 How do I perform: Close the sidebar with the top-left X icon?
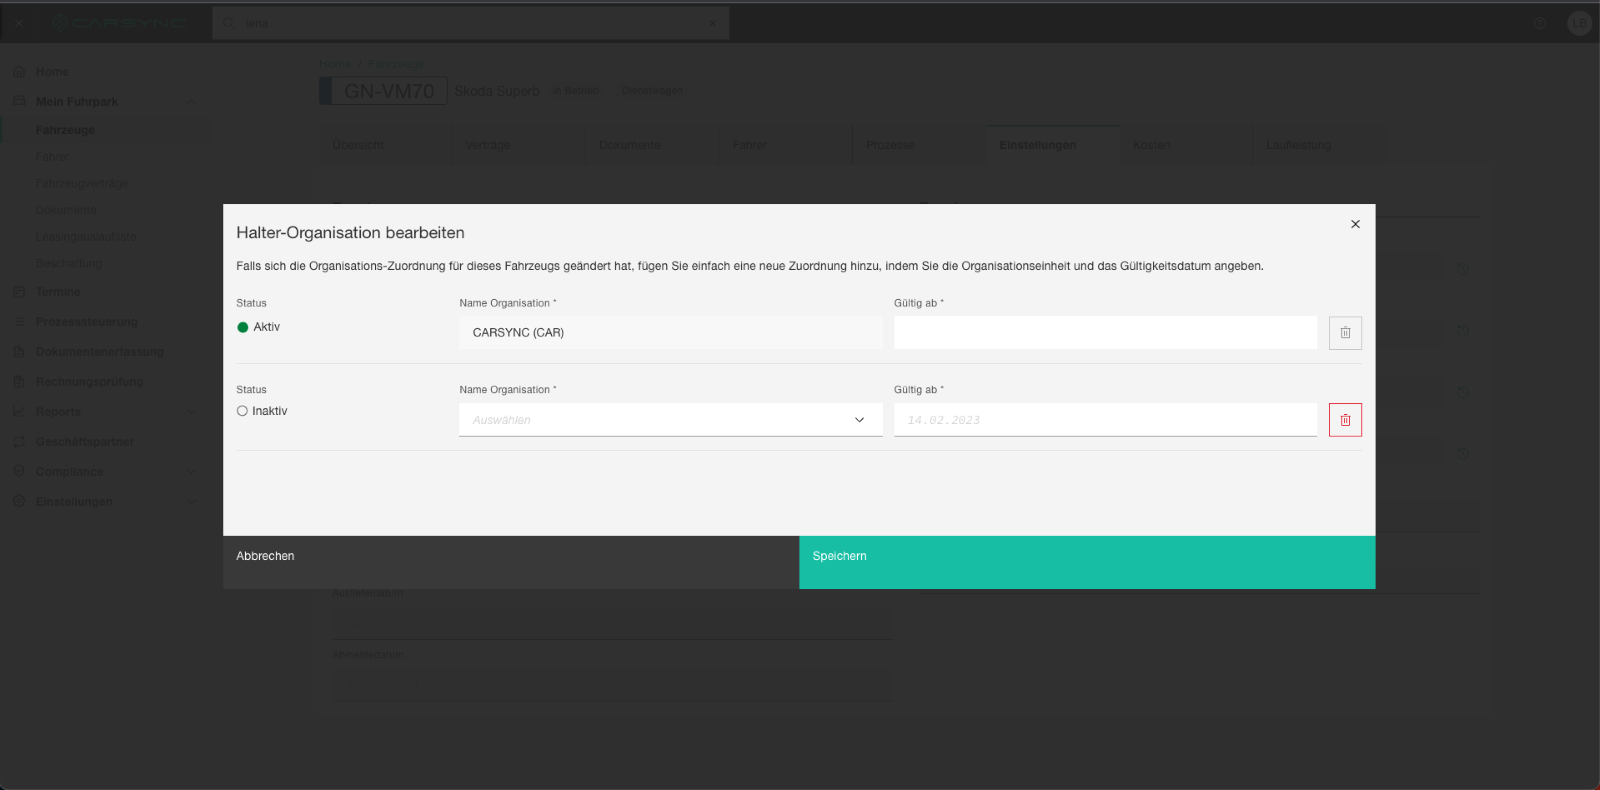point(18,23)
